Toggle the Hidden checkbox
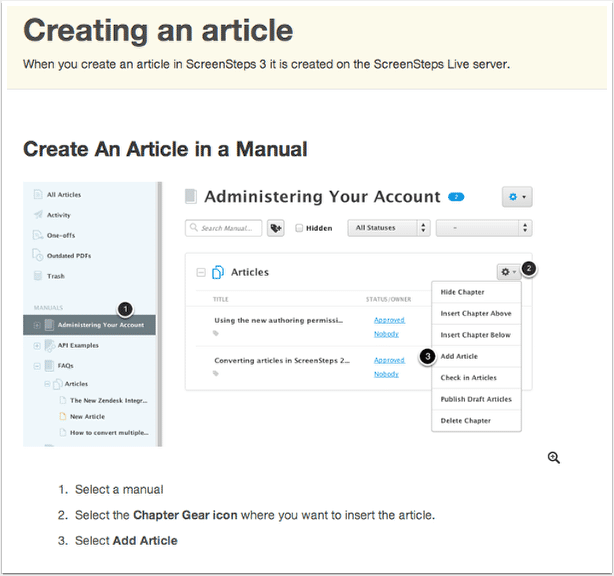 point(299,228)
